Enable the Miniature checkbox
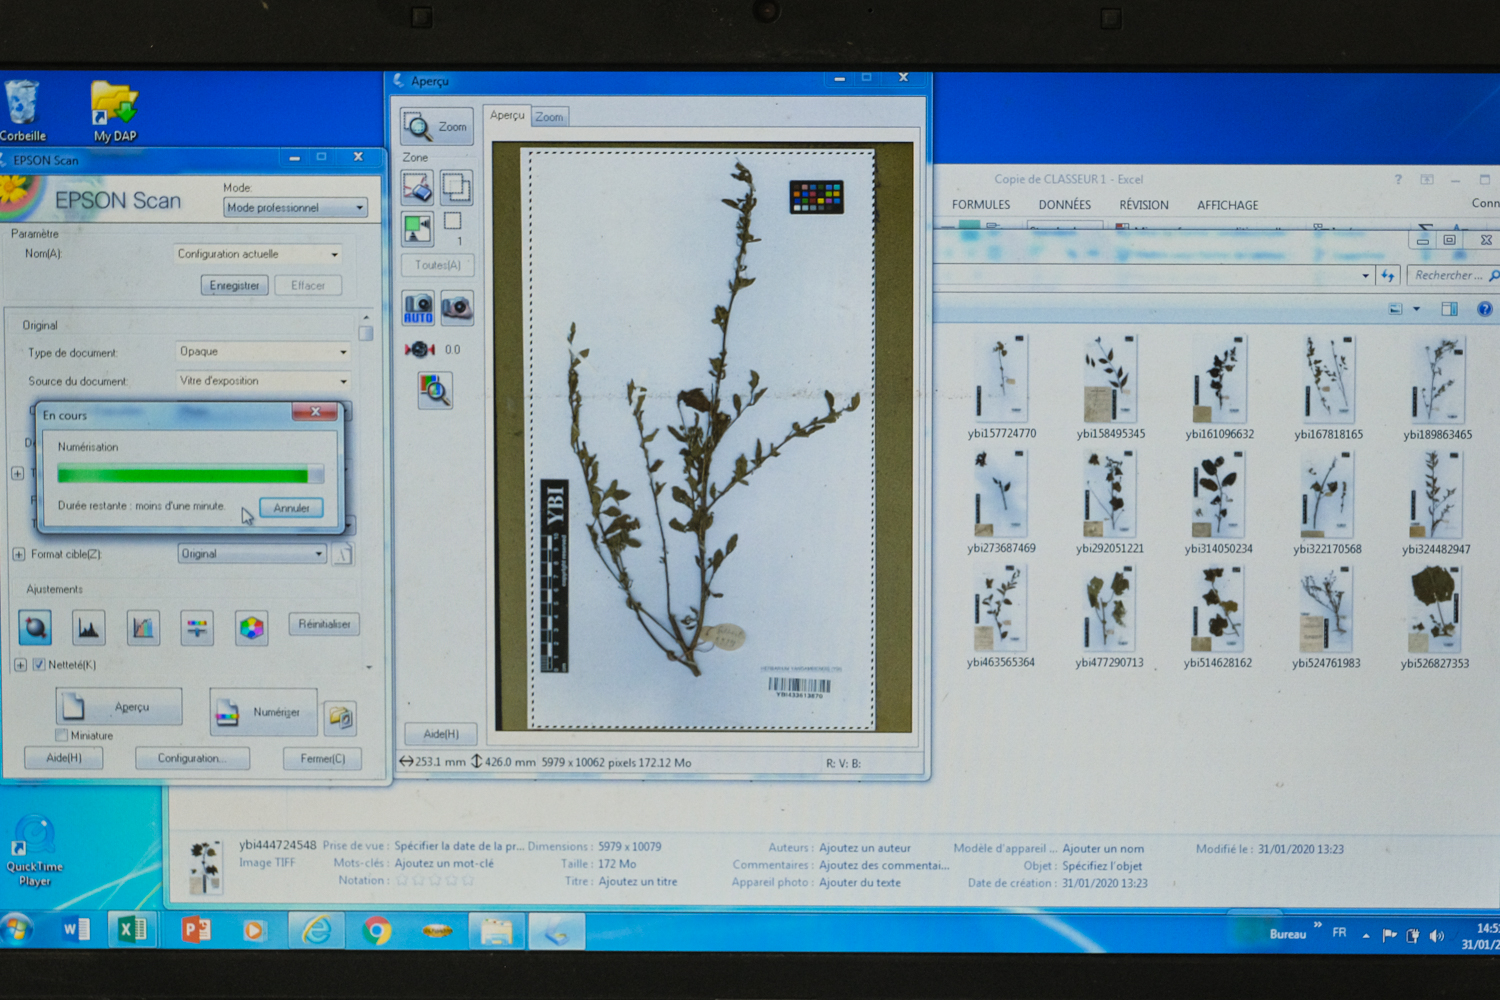1500x1000 pixels. coord(62,735)
